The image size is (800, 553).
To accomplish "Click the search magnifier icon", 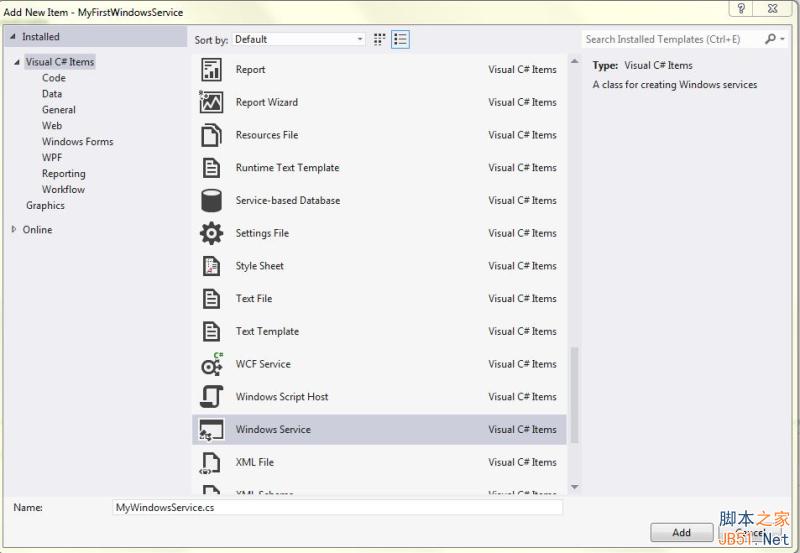I will [770, 39].
